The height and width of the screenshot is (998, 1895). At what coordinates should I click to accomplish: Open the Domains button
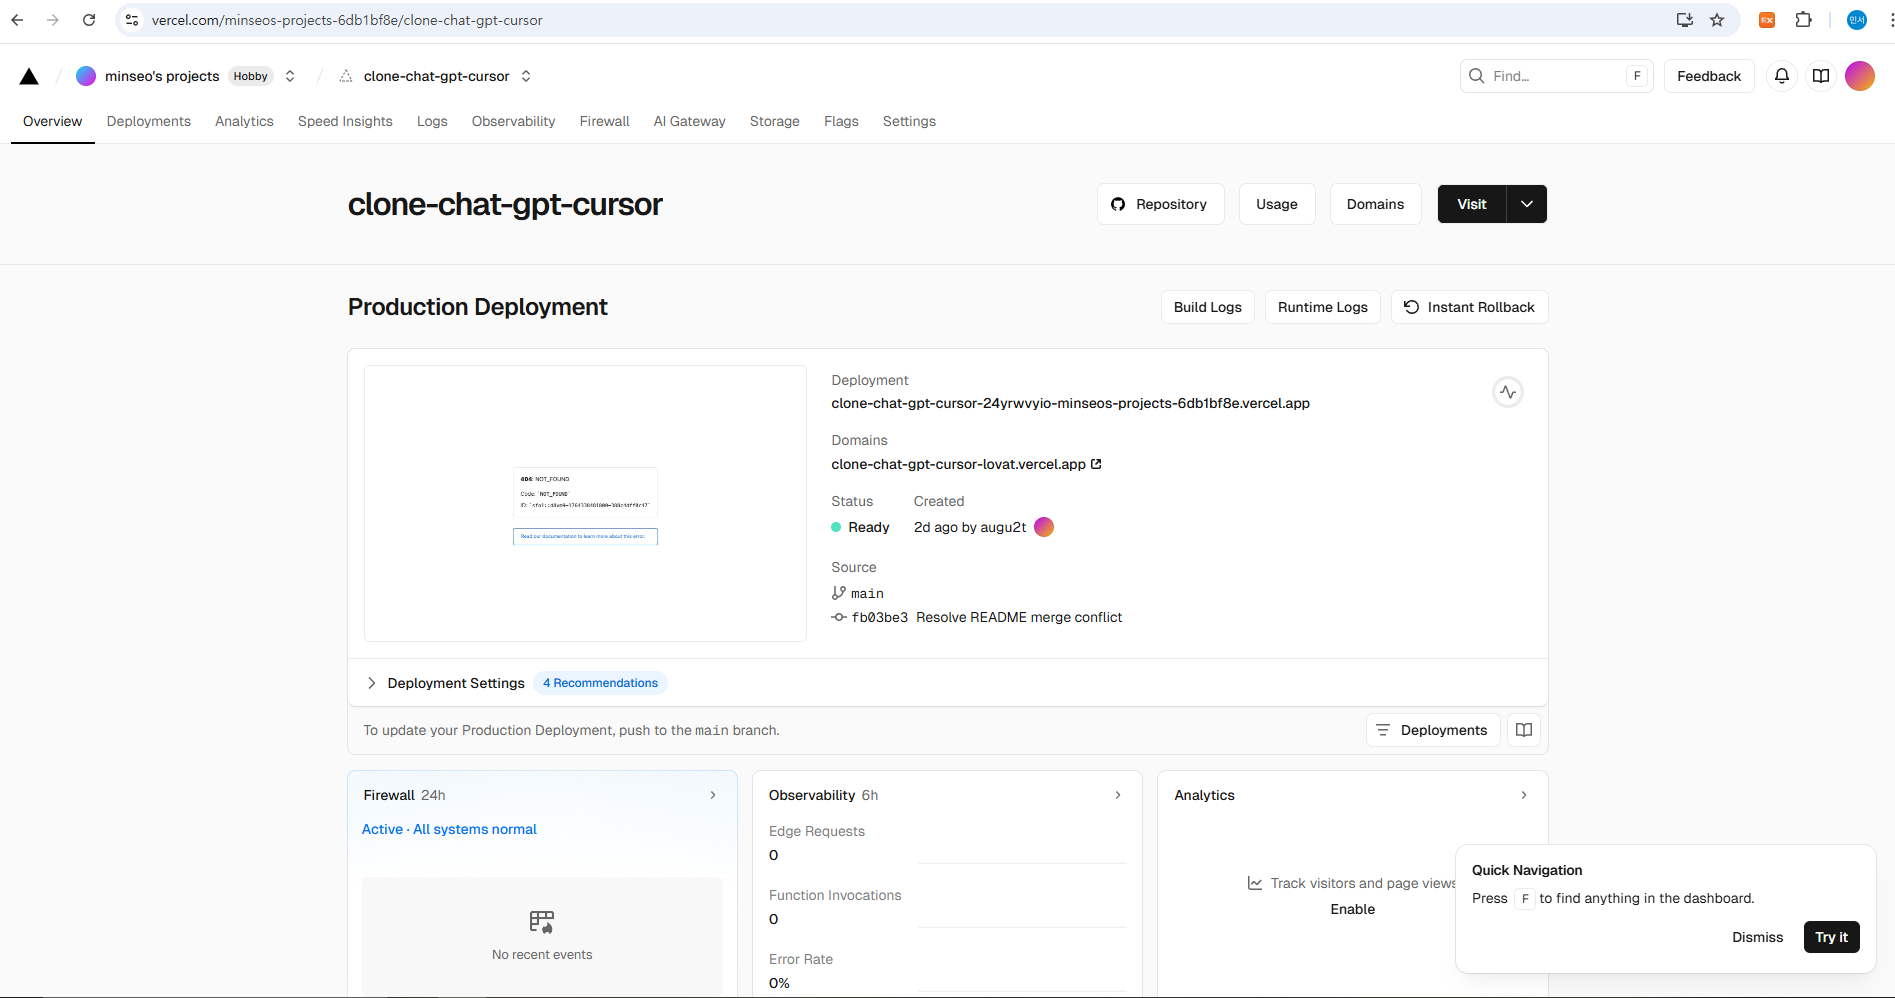pyautogui.click(x=1375, y=204)
